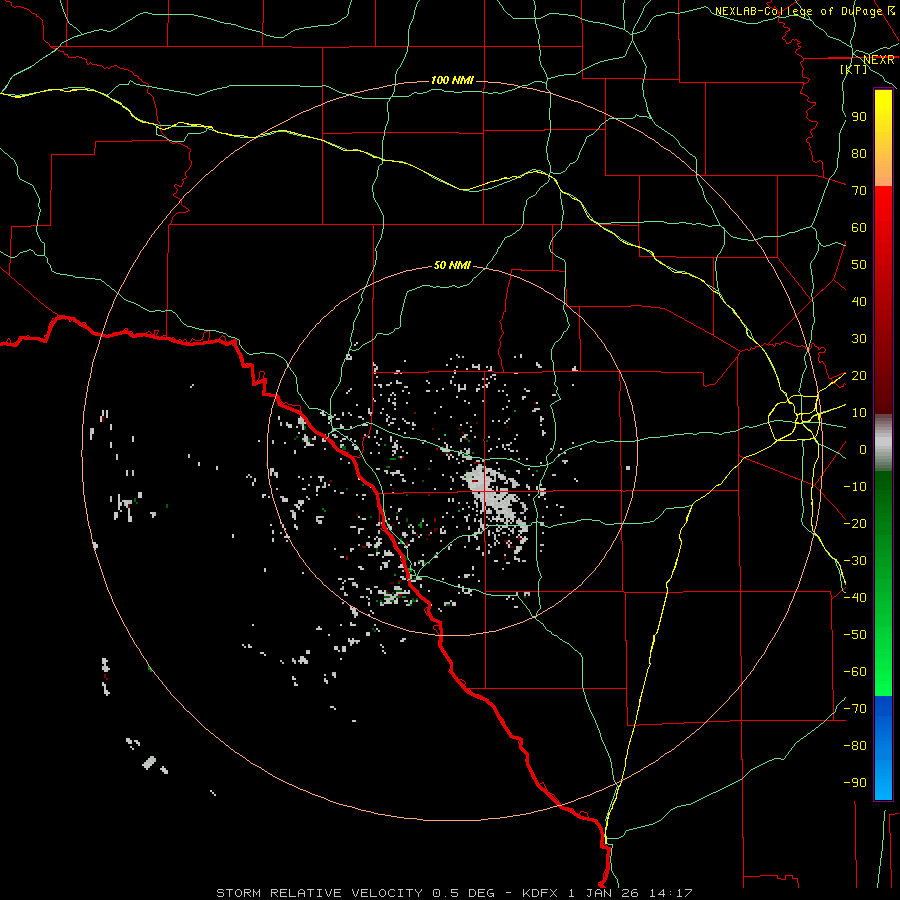Click the KDFX station identifier in footer

(542, 893)
